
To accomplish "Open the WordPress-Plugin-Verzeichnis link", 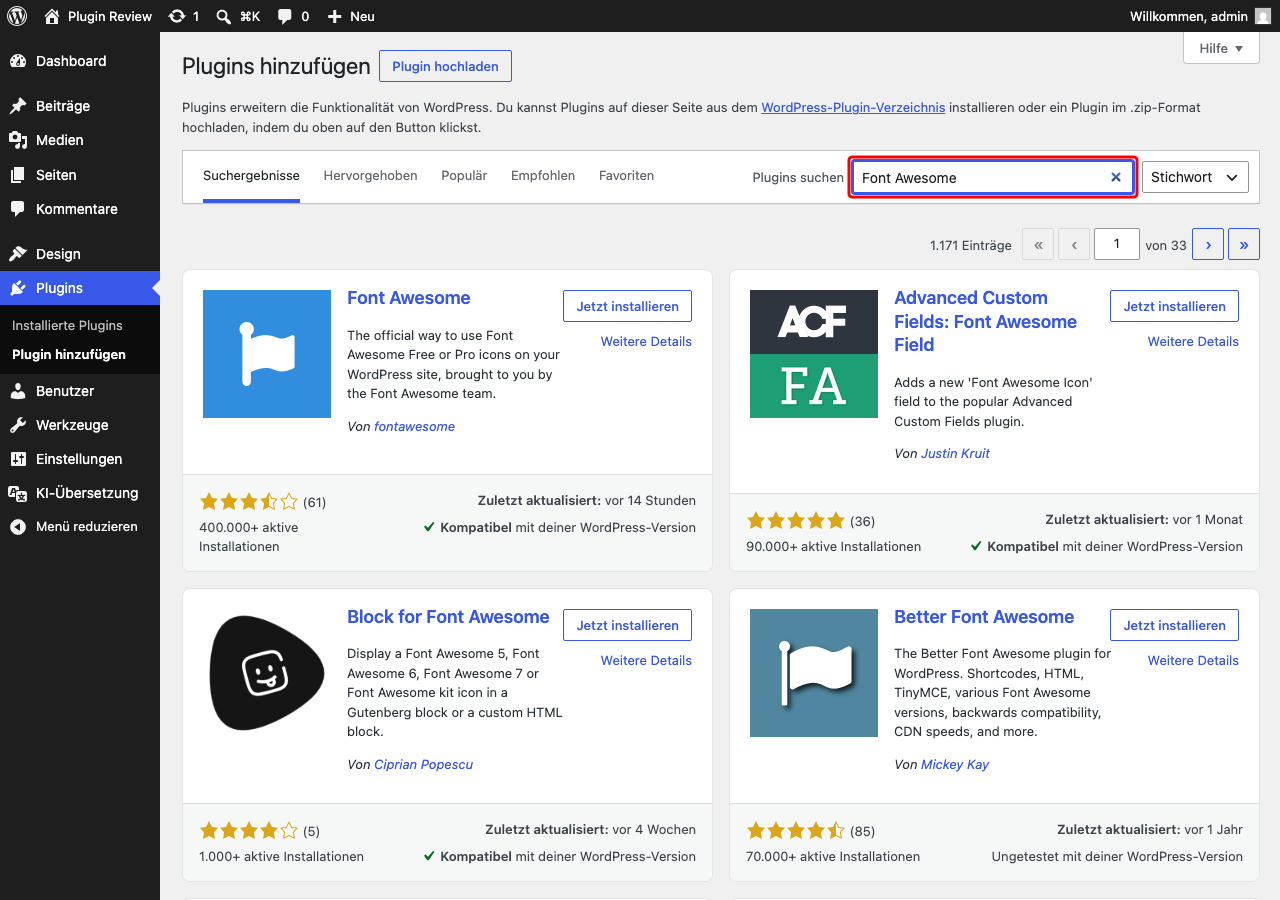I will tap(853, 107).
